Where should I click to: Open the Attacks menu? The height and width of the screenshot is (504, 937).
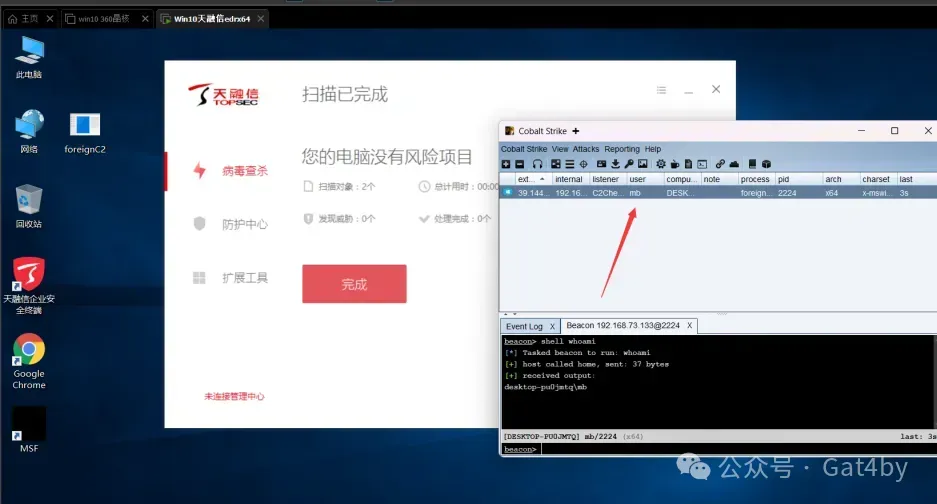coord(586,149)
